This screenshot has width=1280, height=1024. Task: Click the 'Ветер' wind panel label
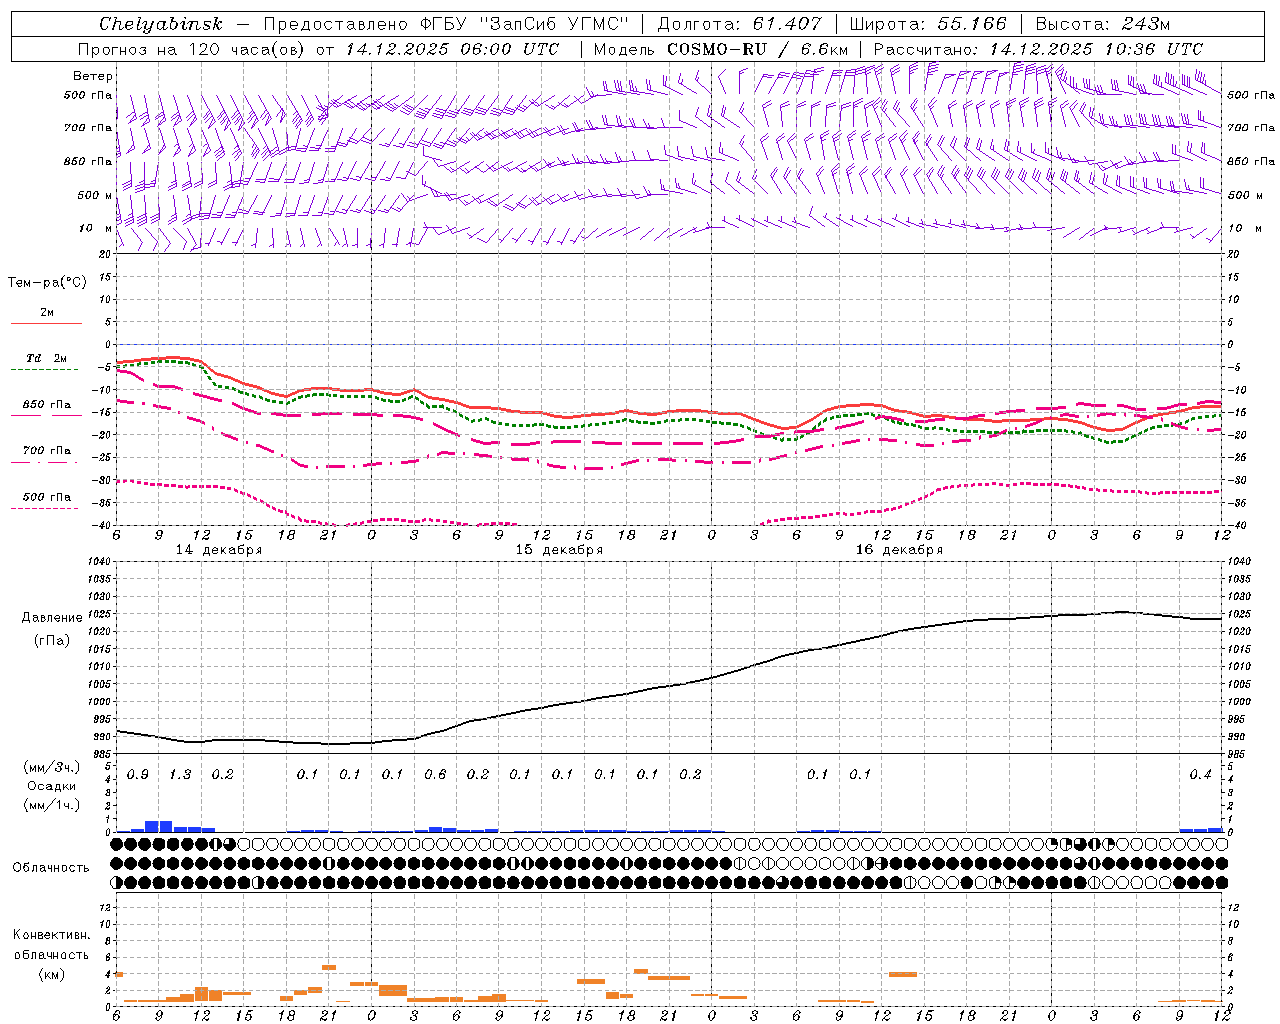coord(92,76)
